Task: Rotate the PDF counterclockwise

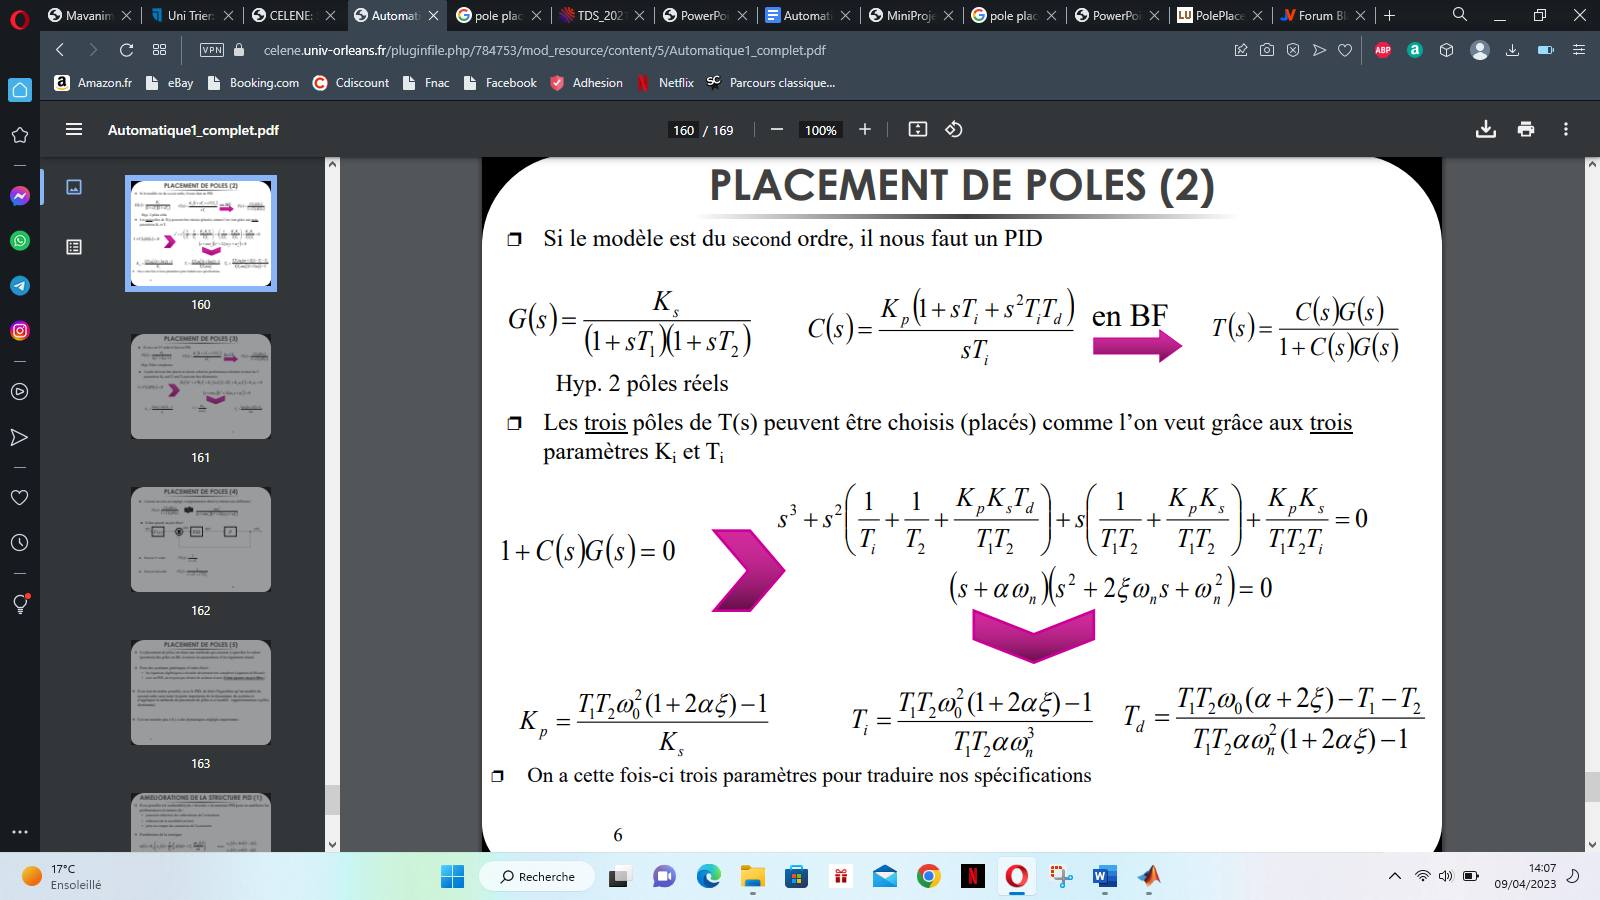Action: click(954, 129)
